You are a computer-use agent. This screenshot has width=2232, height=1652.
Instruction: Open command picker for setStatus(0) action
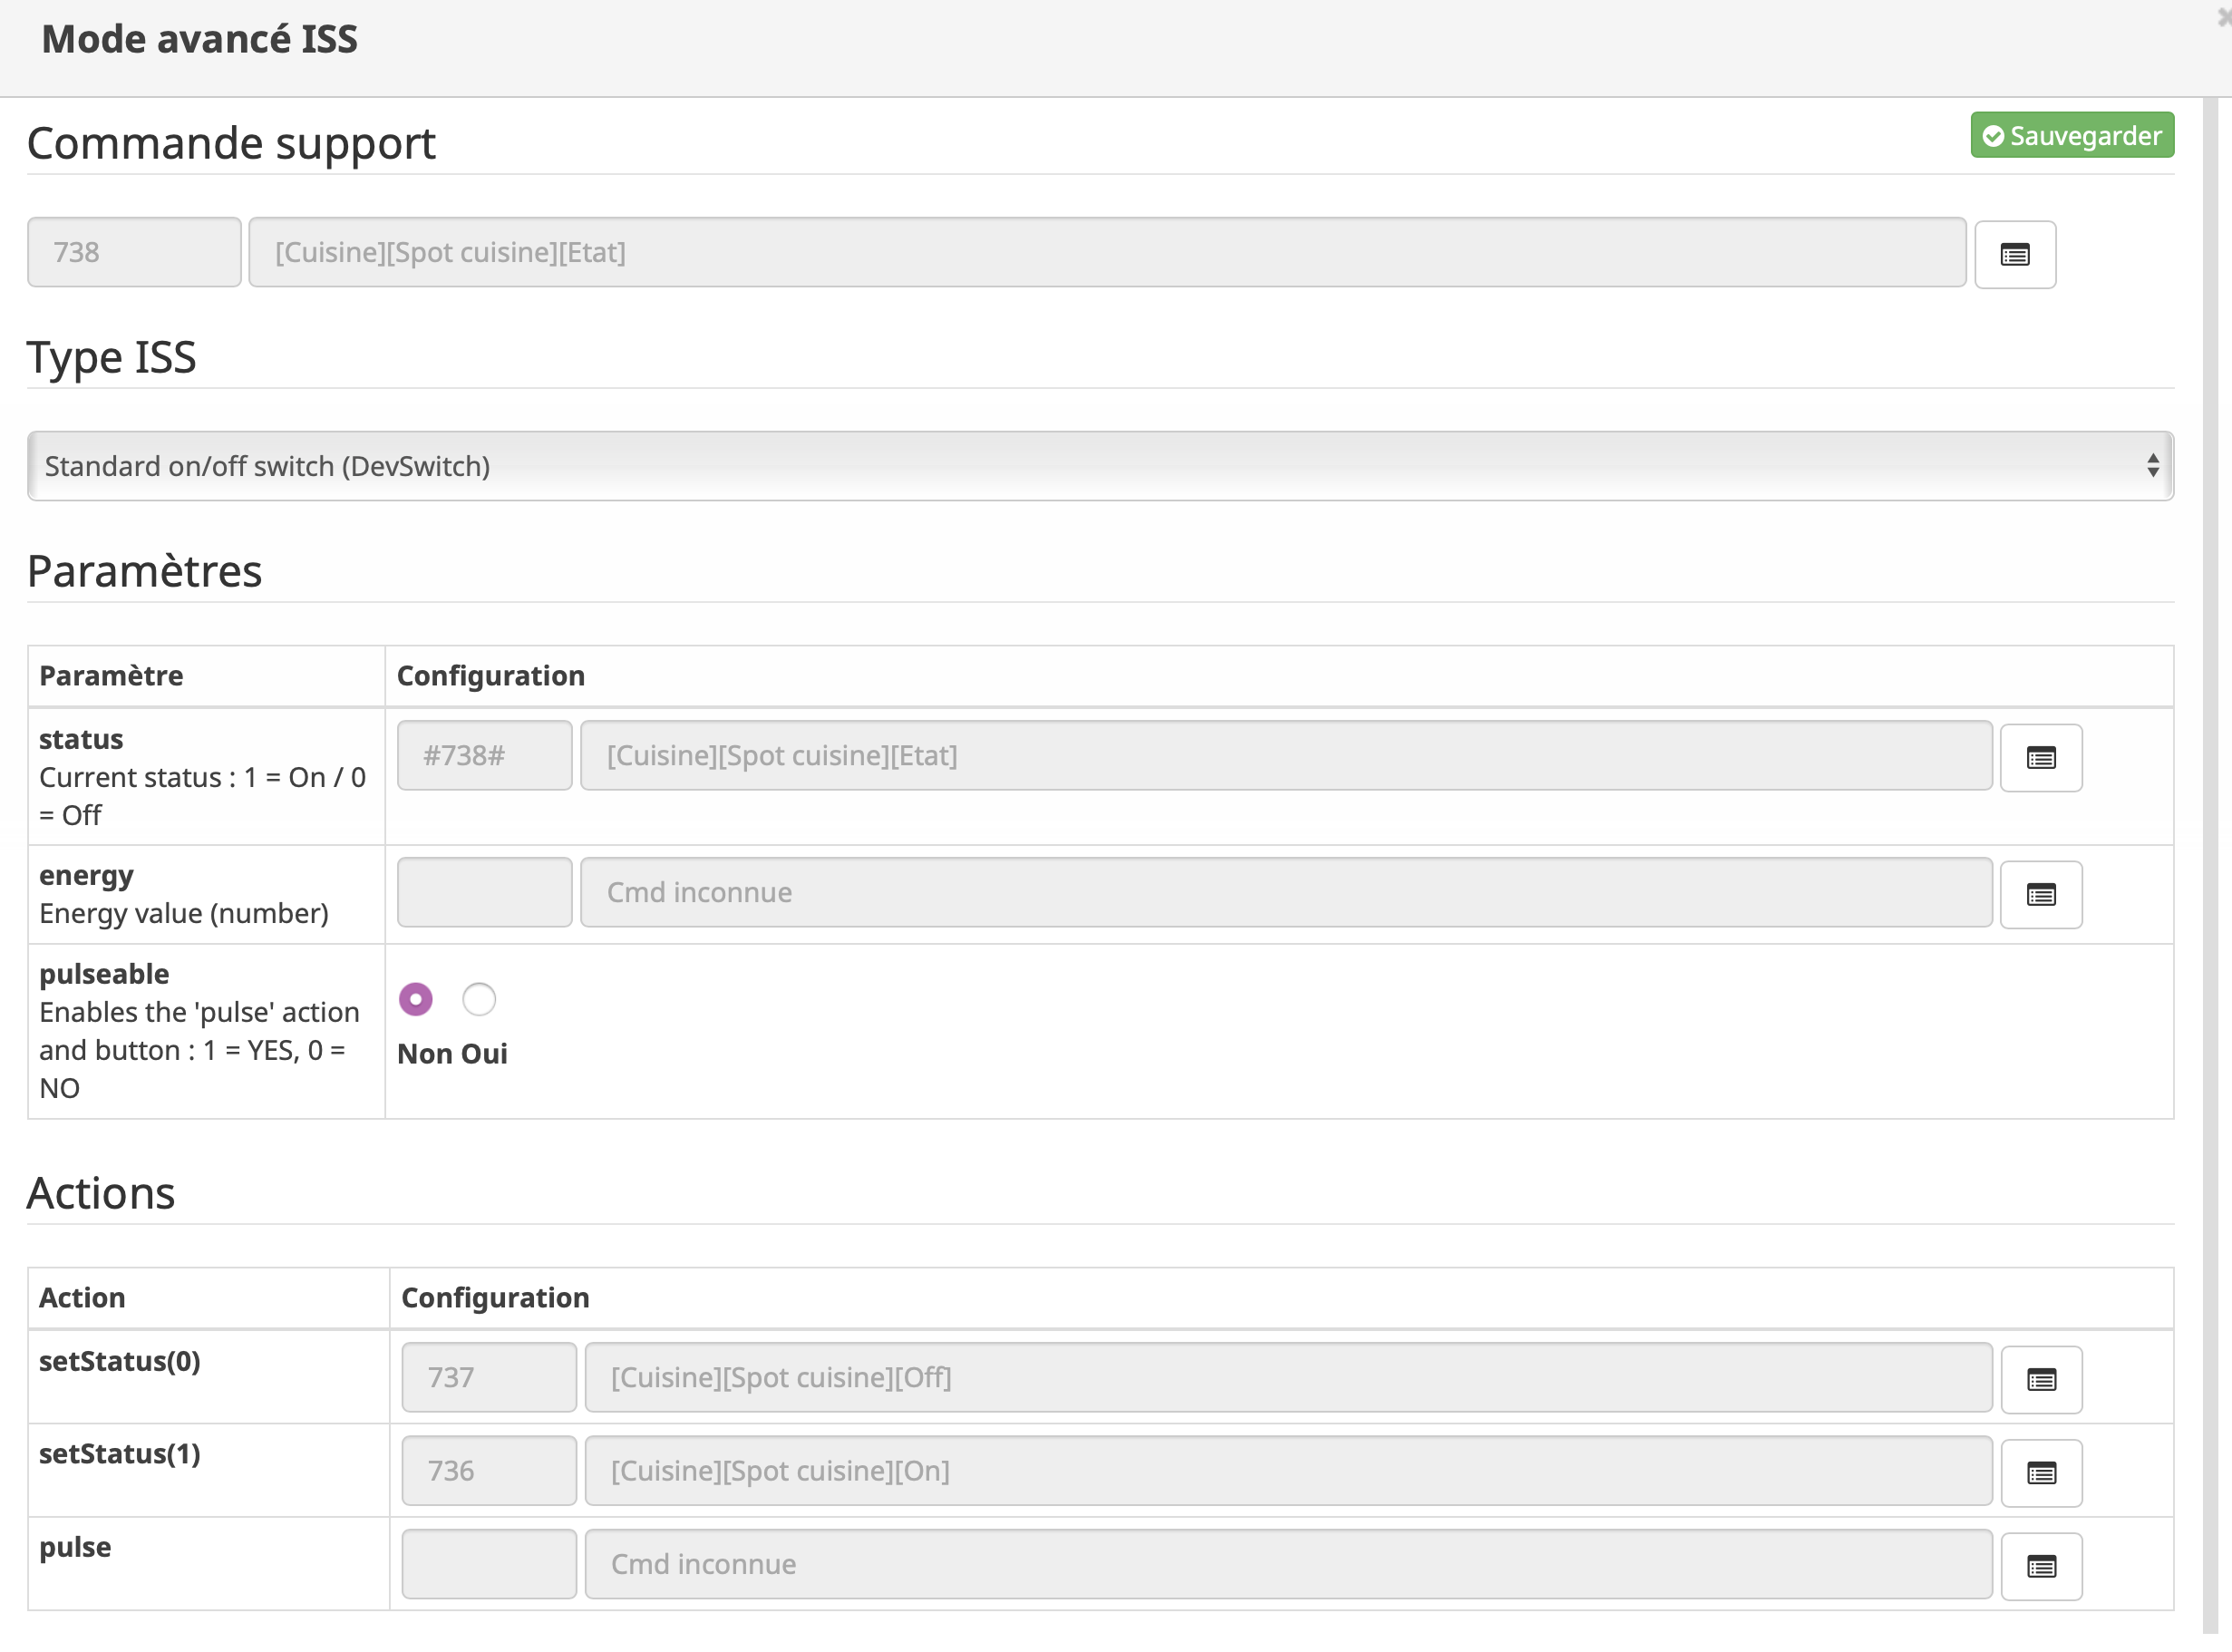[x=2041, y=1379]
